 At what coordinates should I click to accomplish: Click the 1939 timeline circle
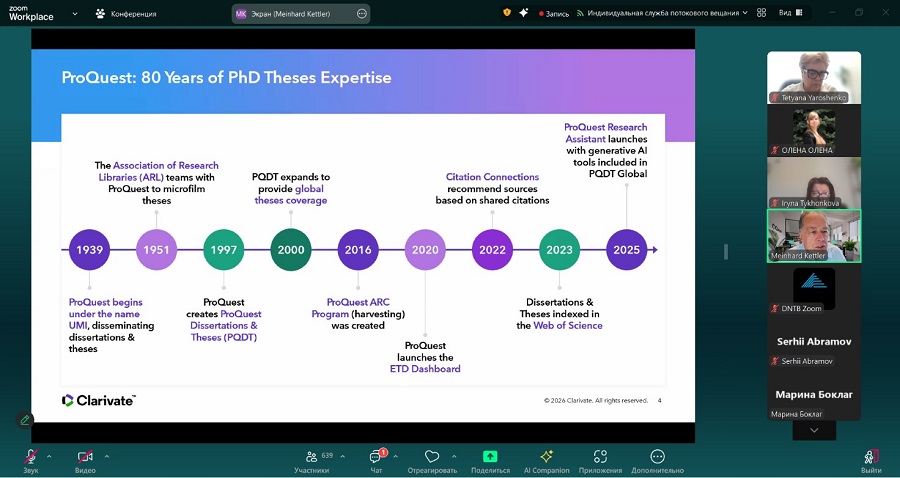[90, 250]
